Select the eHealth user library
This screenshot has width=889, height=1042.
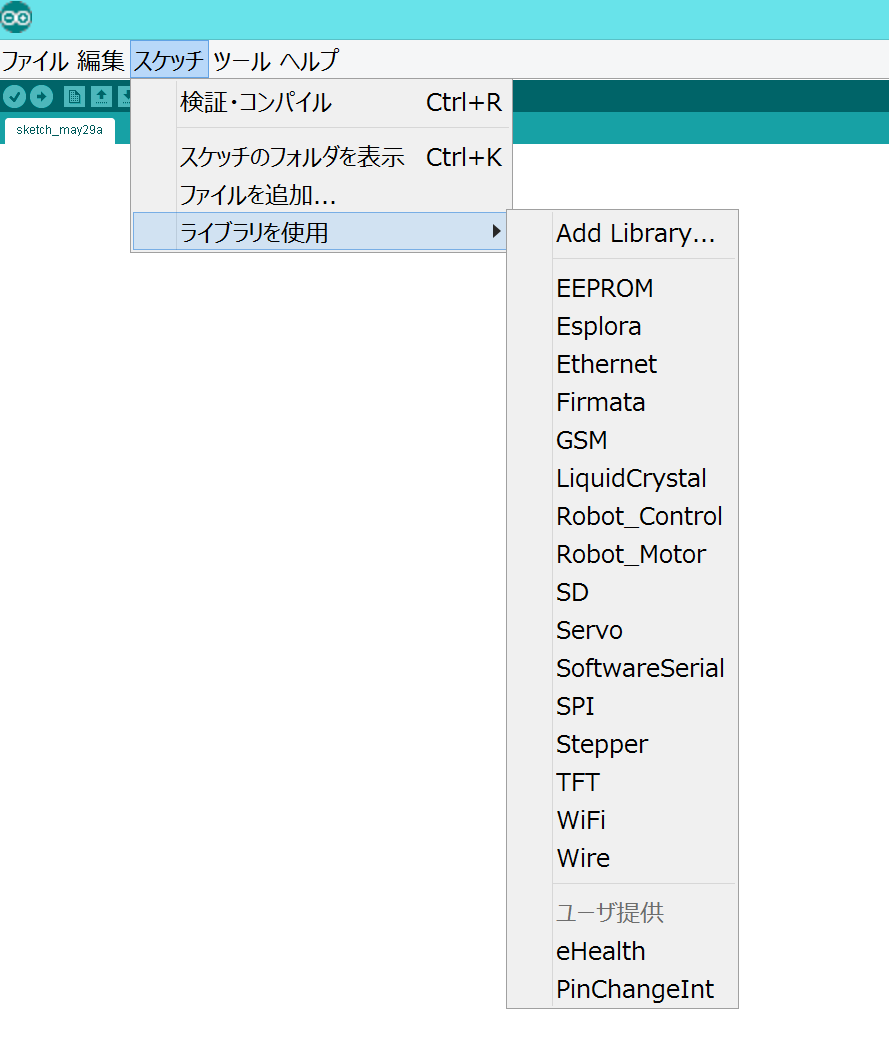point(600,951)
